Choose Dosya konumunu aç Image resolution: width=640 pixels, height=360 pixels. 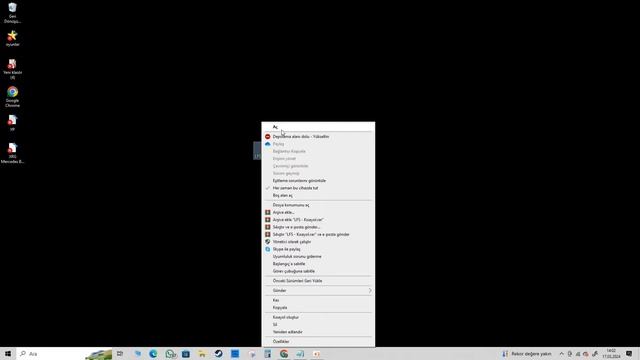click(x=318, y=205)
